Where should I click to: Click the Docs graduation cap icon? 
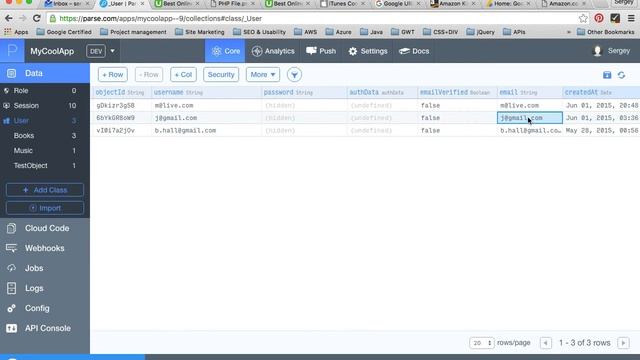pos(404,51)
